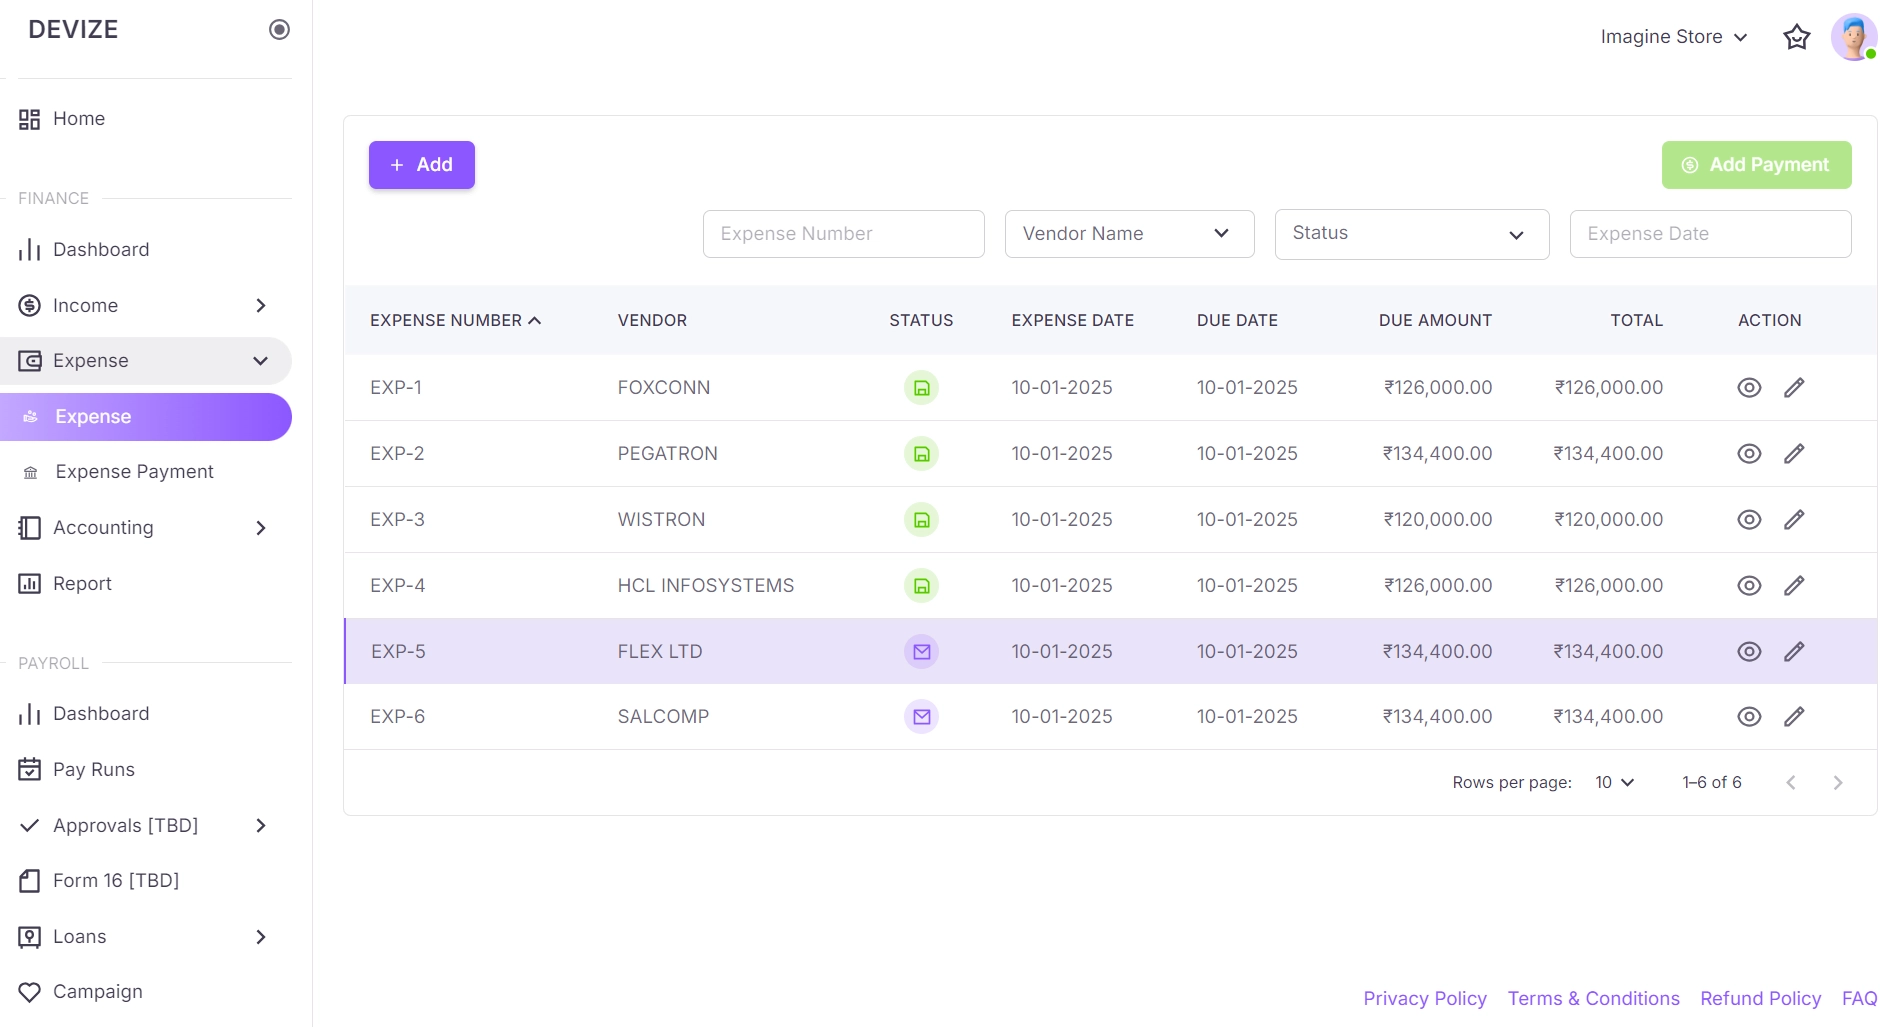Viewport: 1898px width, 1027px height.
Task: Click the Approvals checkmark icon
Action: [30, 826]
